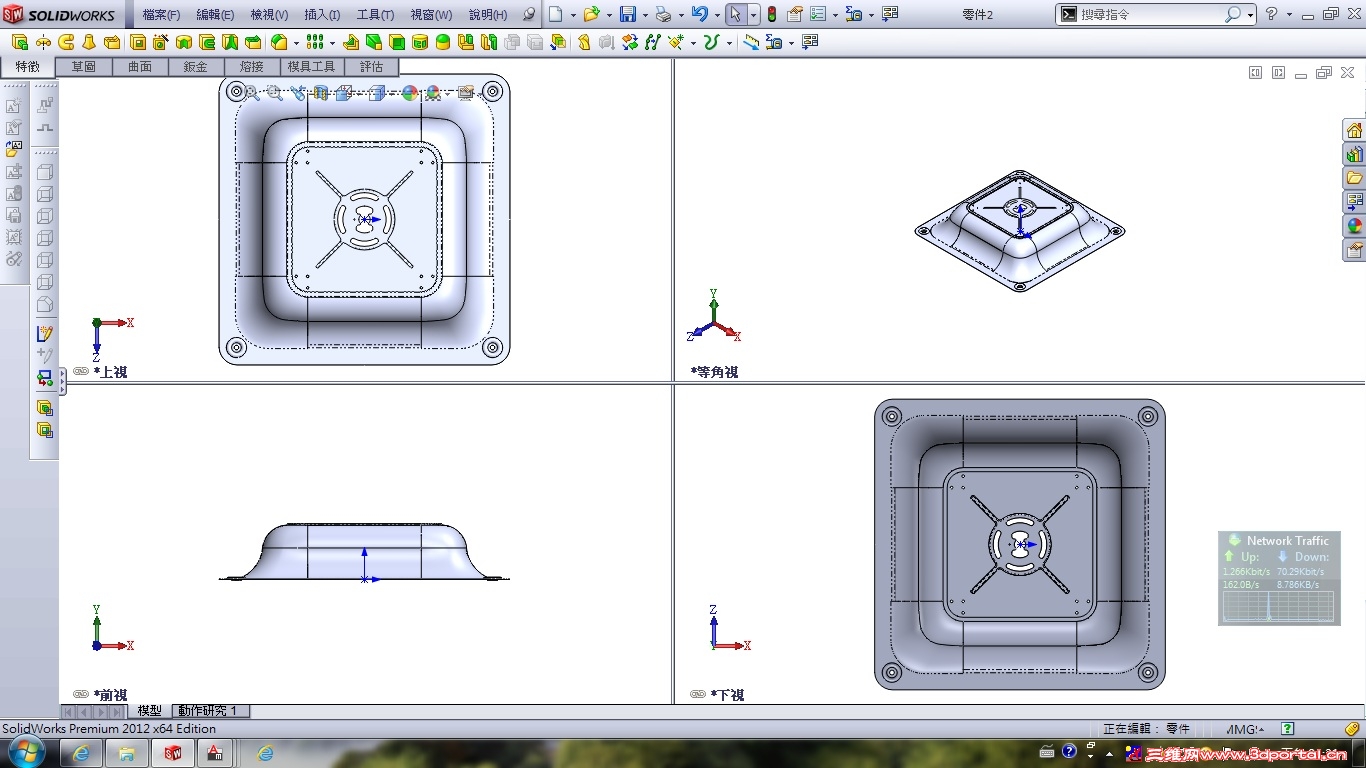Open the Save dropdown arrow
Image resolution: width=1366 pixels, height=768 pixels.
pyautogui.click(x=645, y=15)
